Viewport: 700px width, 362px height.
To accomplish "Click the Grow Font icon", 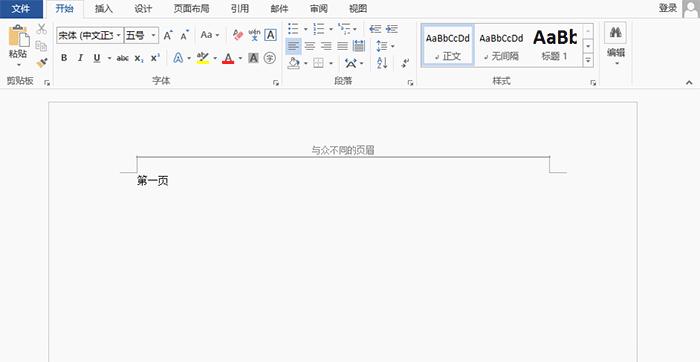I will 168,35.
